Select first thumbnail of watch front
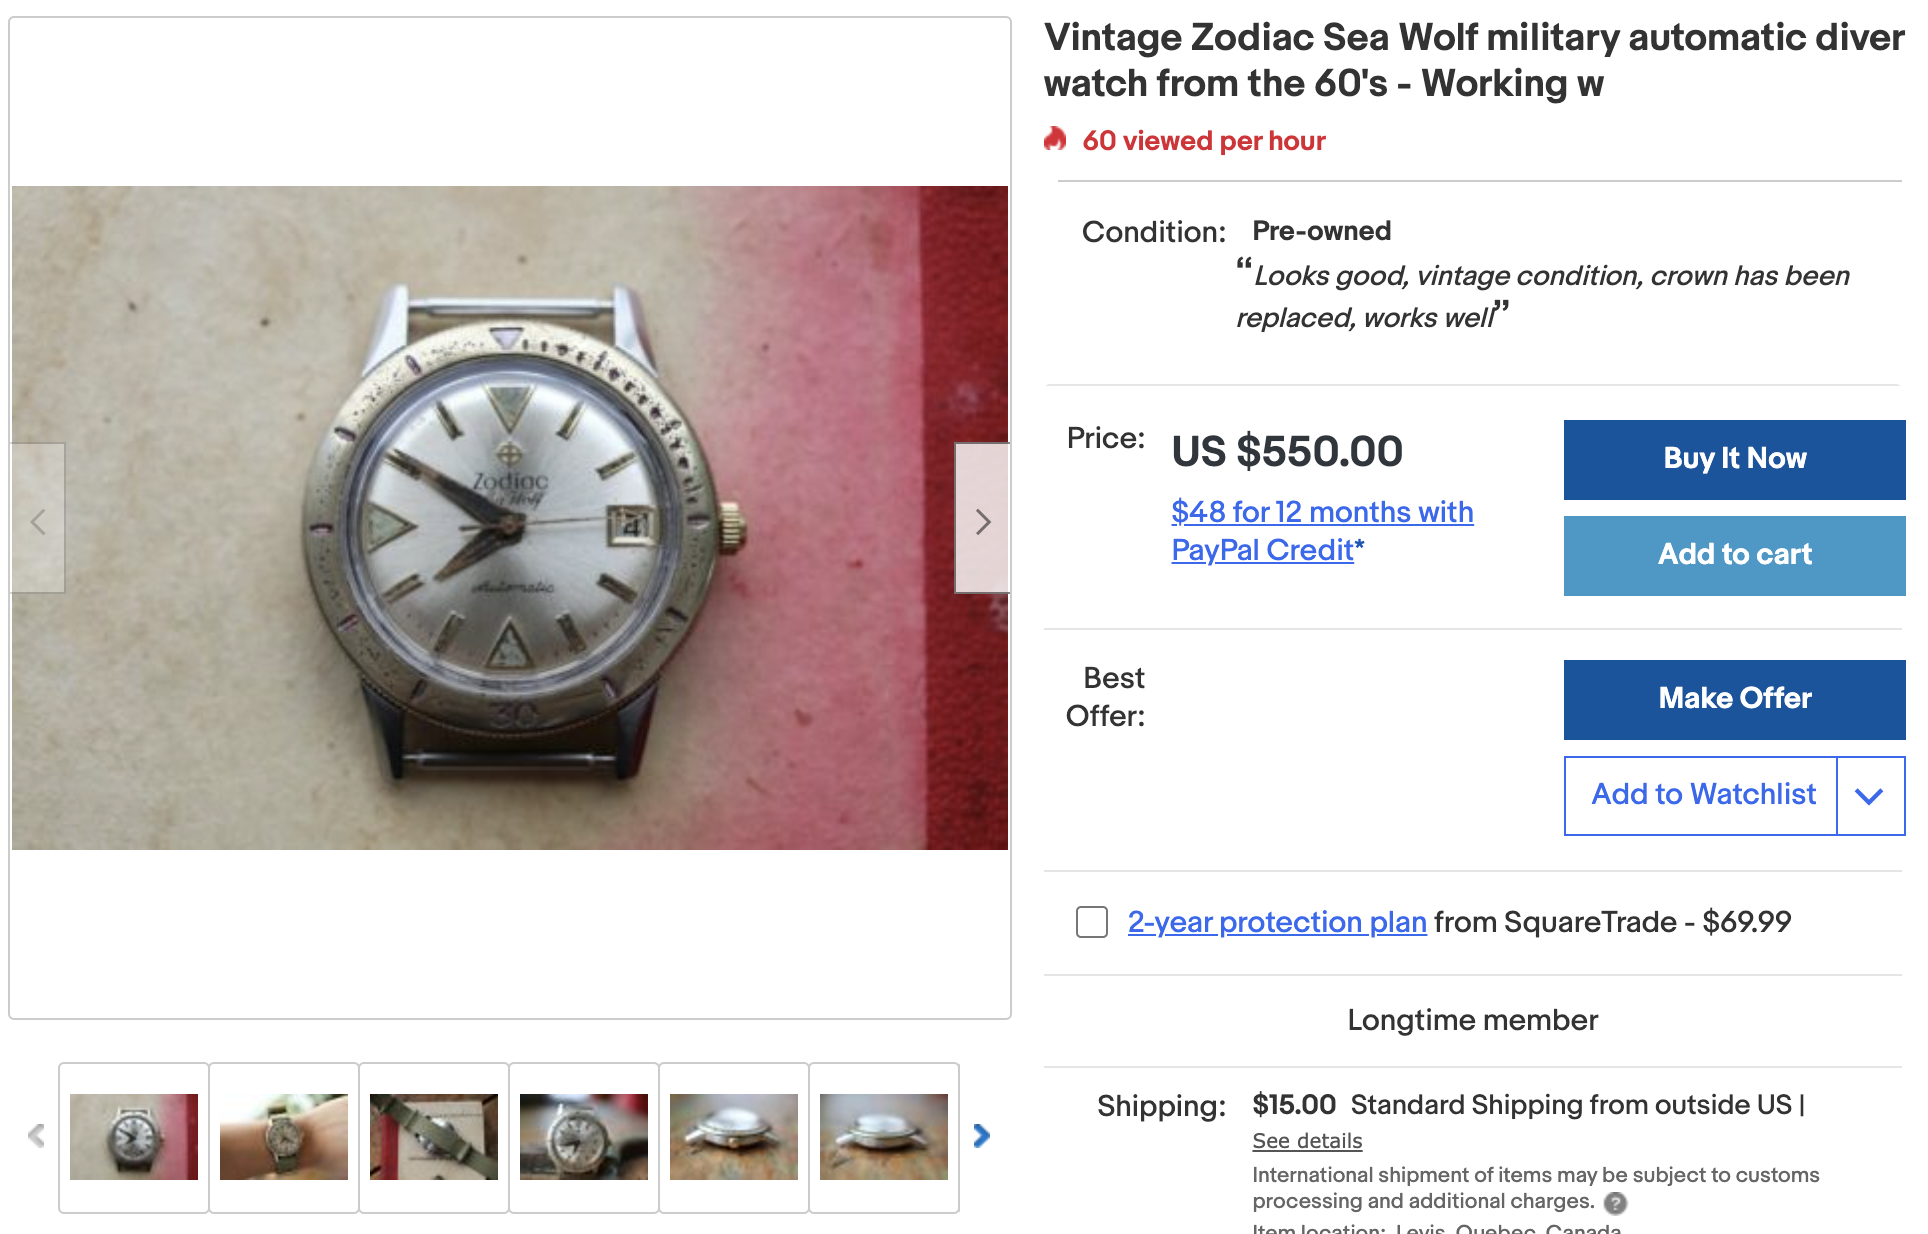The image size is (1928, 1234). 134,1137
